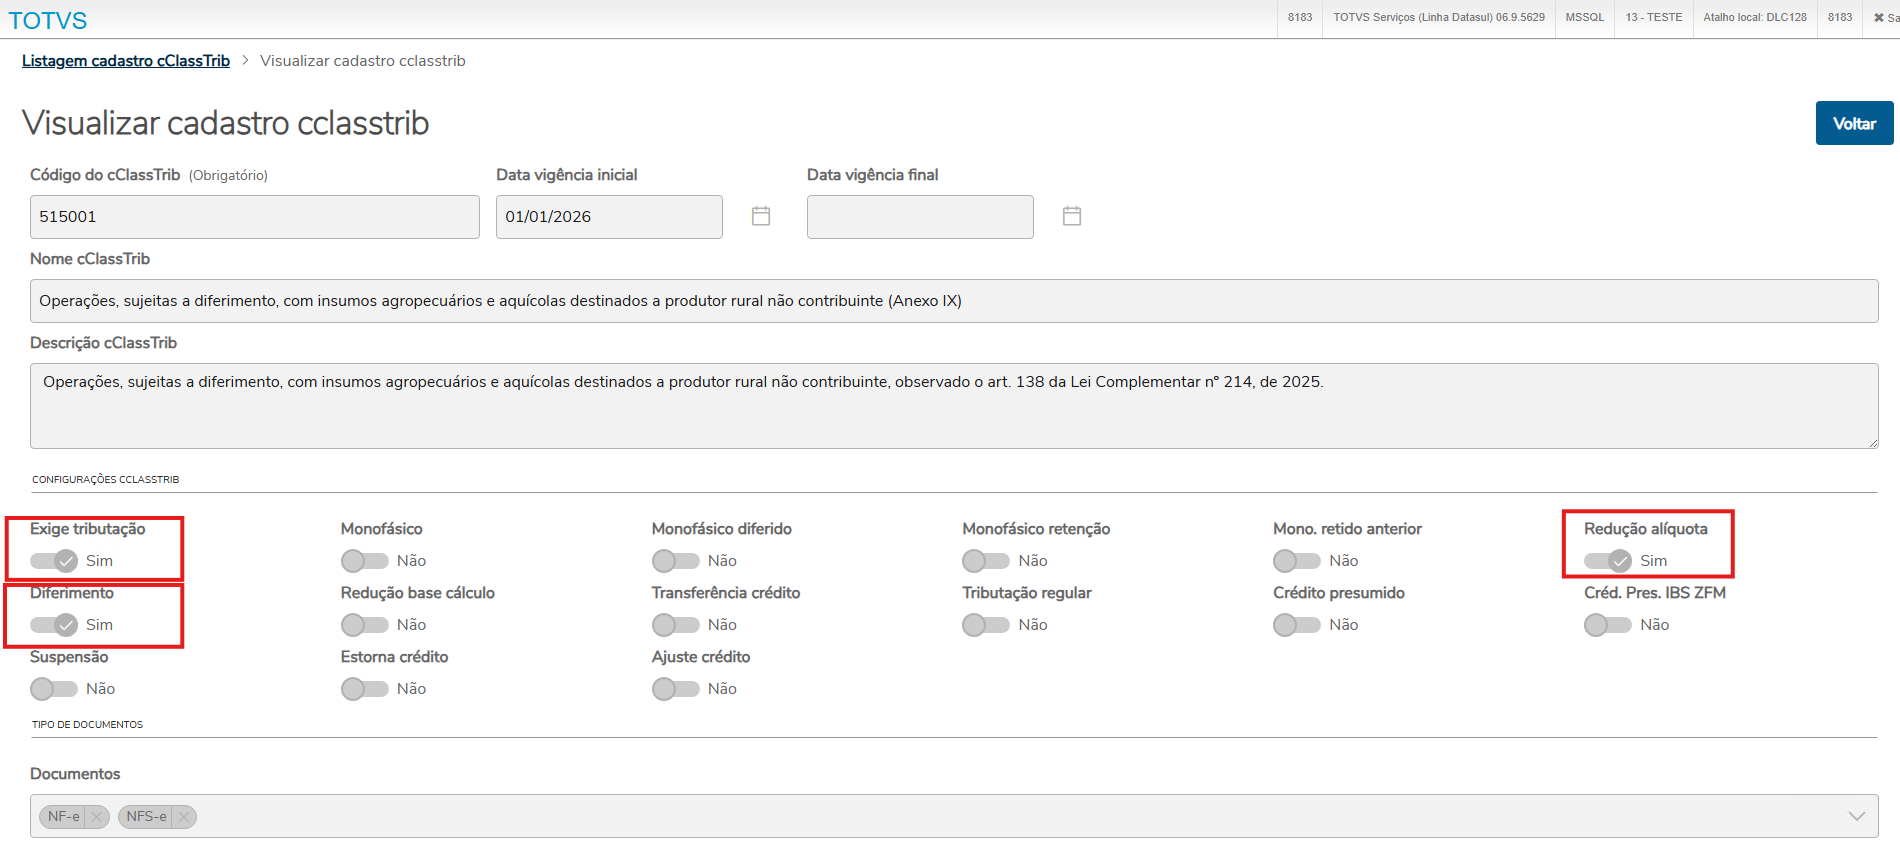Toggle the Redução alíquota switch
Image resolution: width=1900 pixels, height=852 pixels.
point(1608,561)
